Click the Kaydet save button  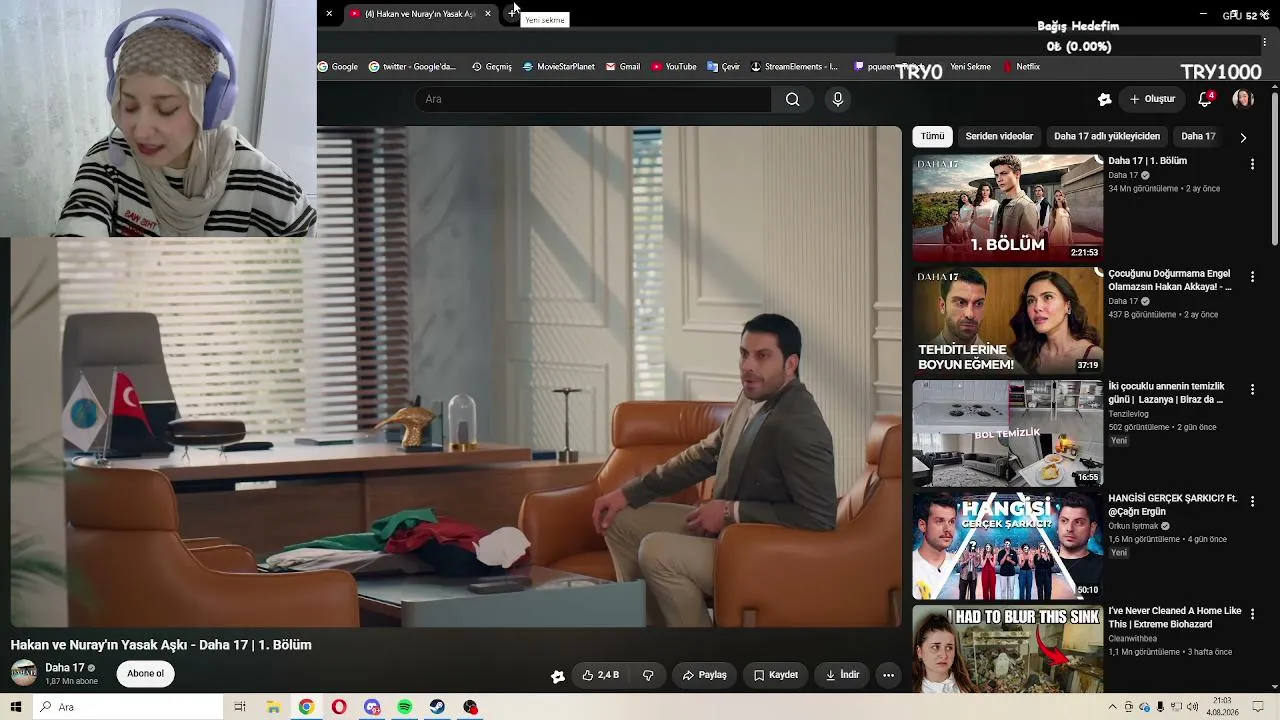776,675
